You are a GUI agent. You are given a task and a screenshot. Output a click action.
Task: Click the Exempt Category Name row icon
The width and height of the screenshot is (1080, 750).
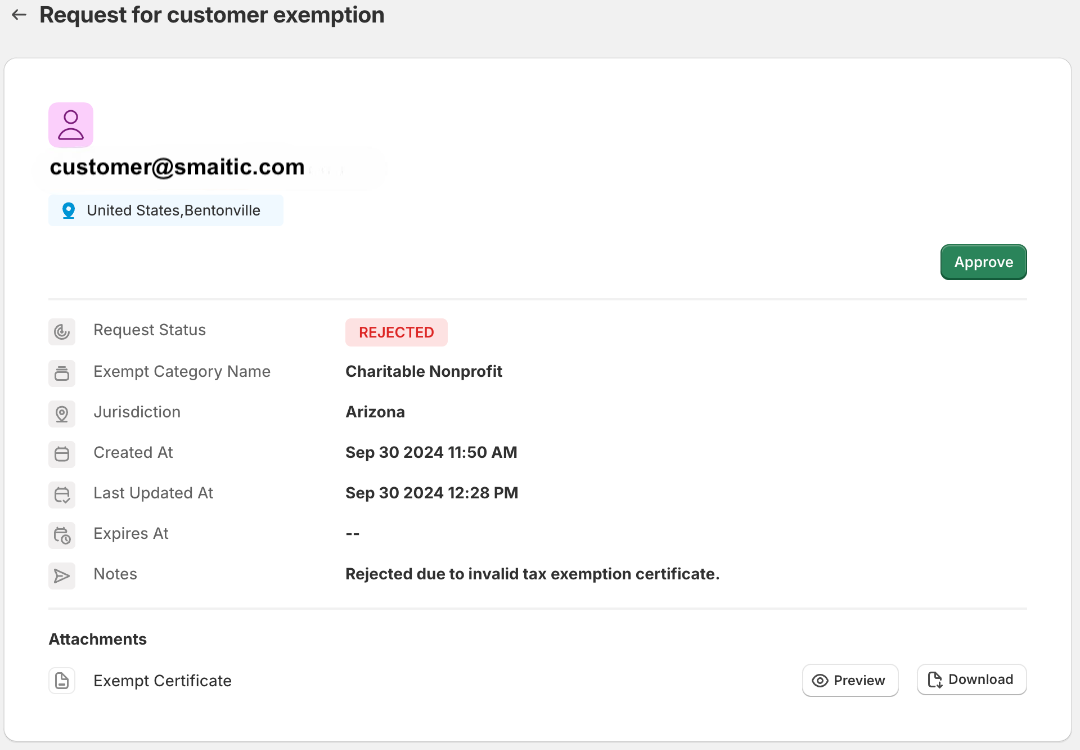click(x=62, y=373)
